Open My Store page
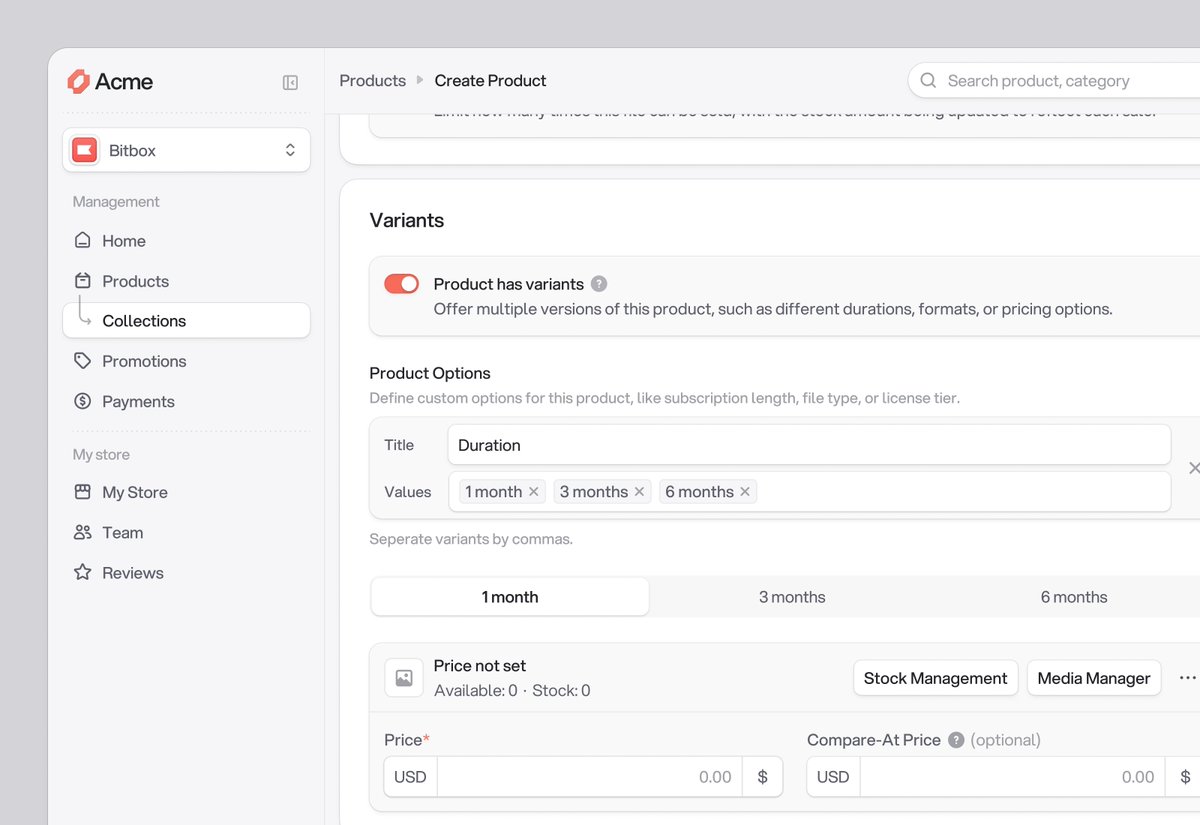Screen dimensions: 1200x825 pos(186,492)
